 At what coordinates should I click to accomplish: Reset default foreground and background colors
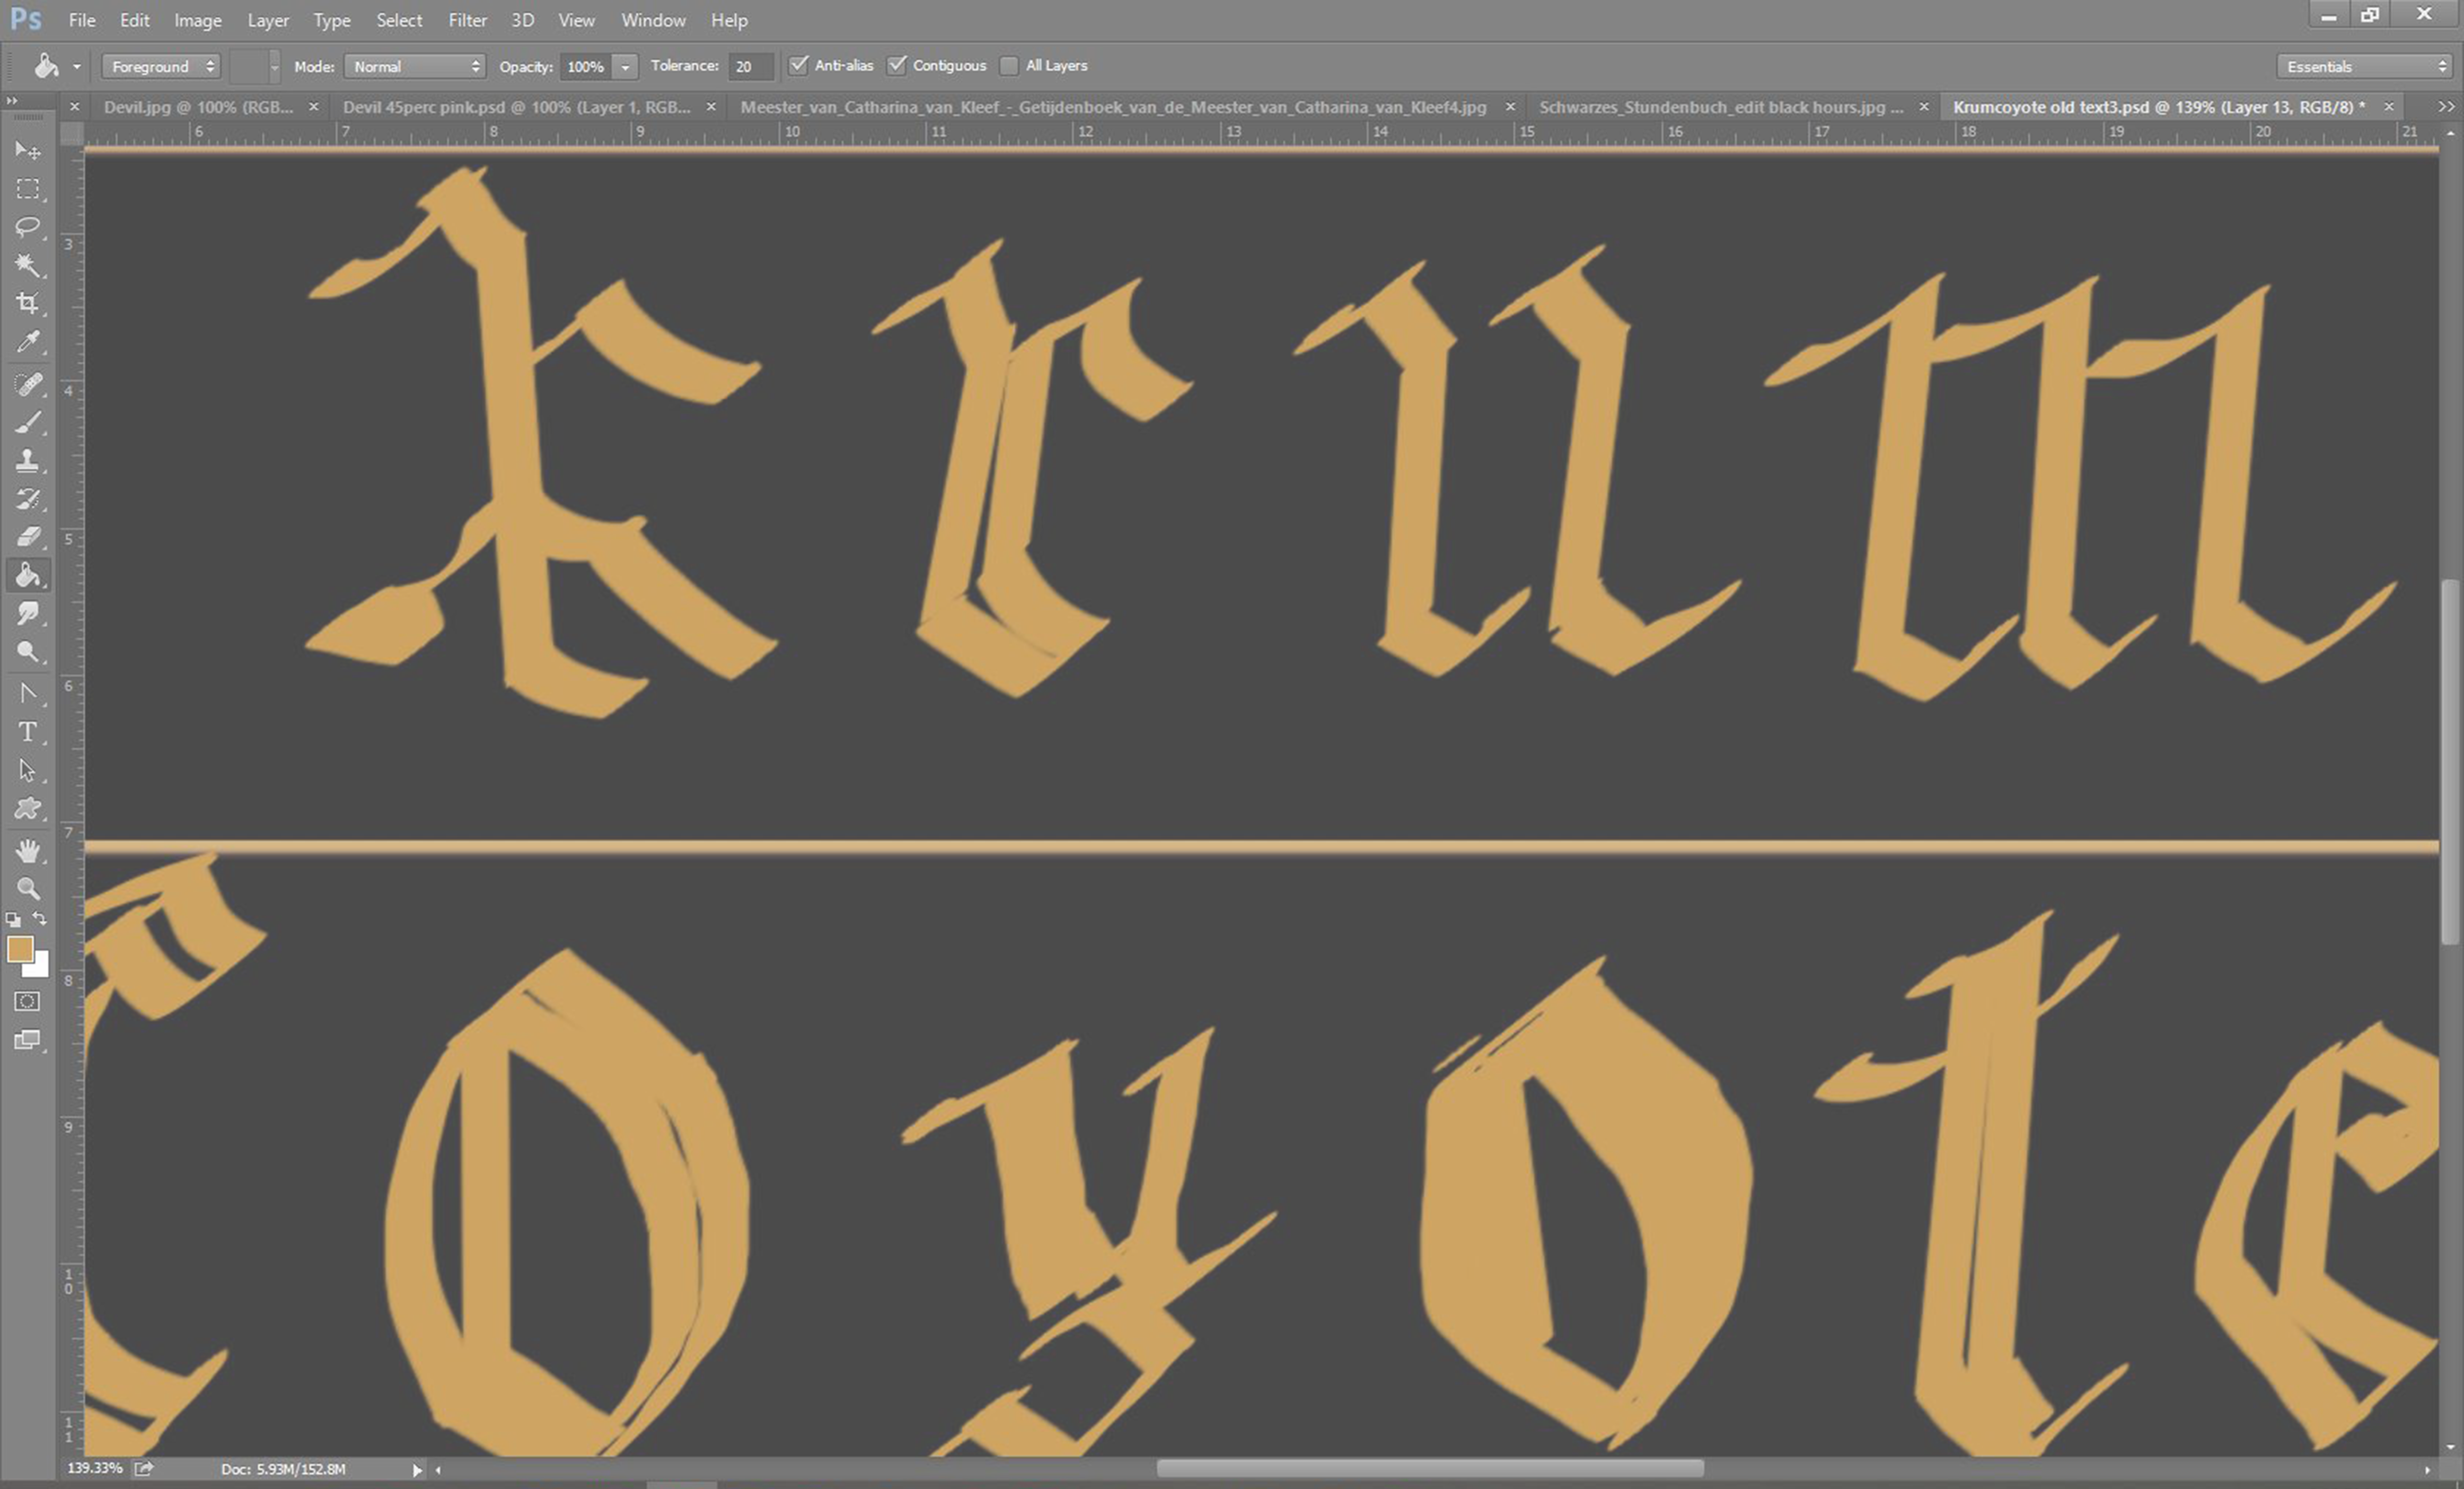(x=13, y=919)
